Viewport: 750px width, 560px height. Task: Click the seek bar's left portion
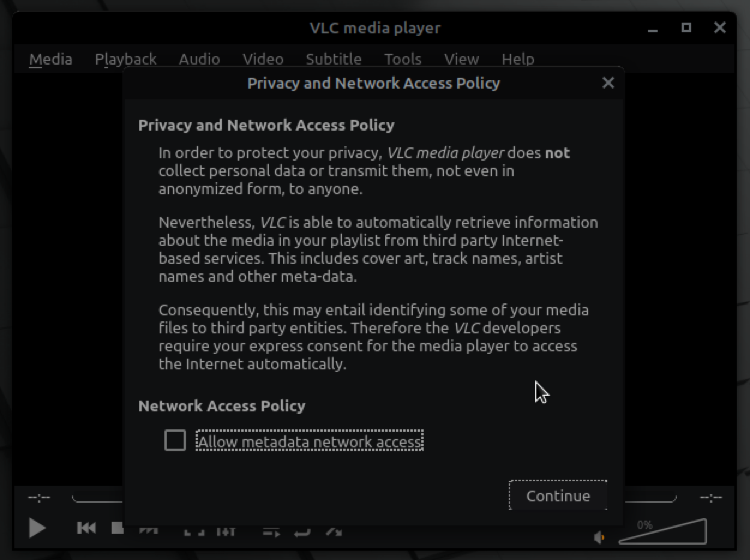click(x=97, y=498)
